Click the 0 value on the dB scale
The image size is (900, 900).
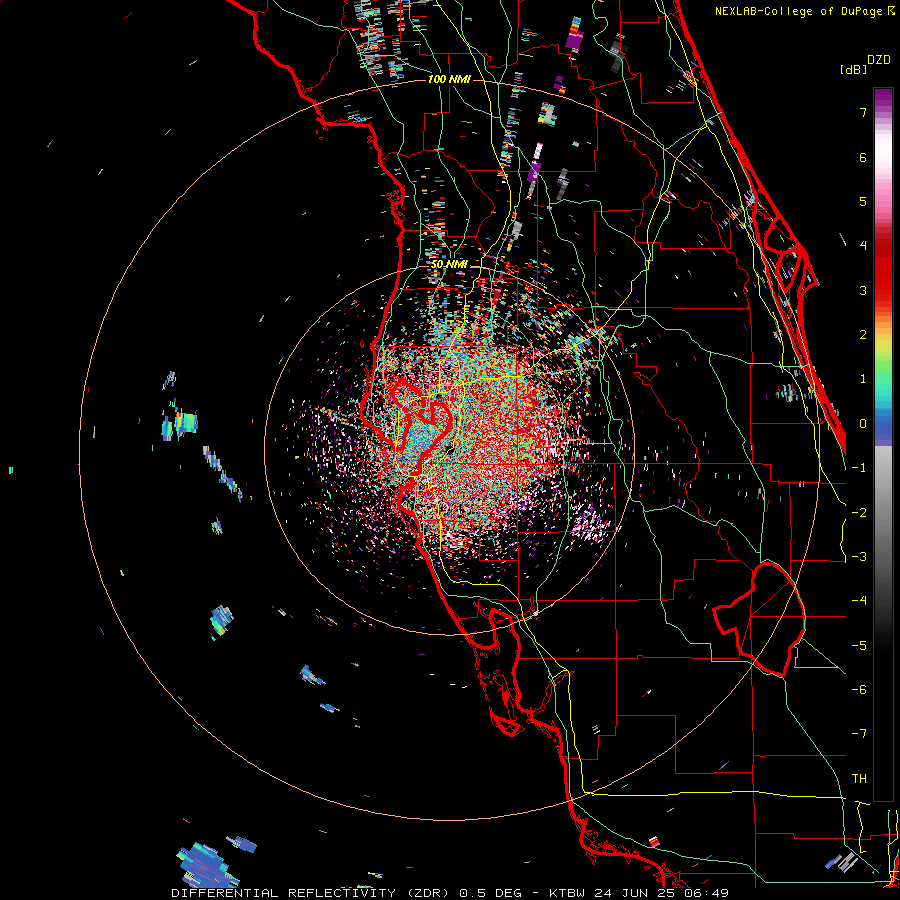tap(863, 424)
